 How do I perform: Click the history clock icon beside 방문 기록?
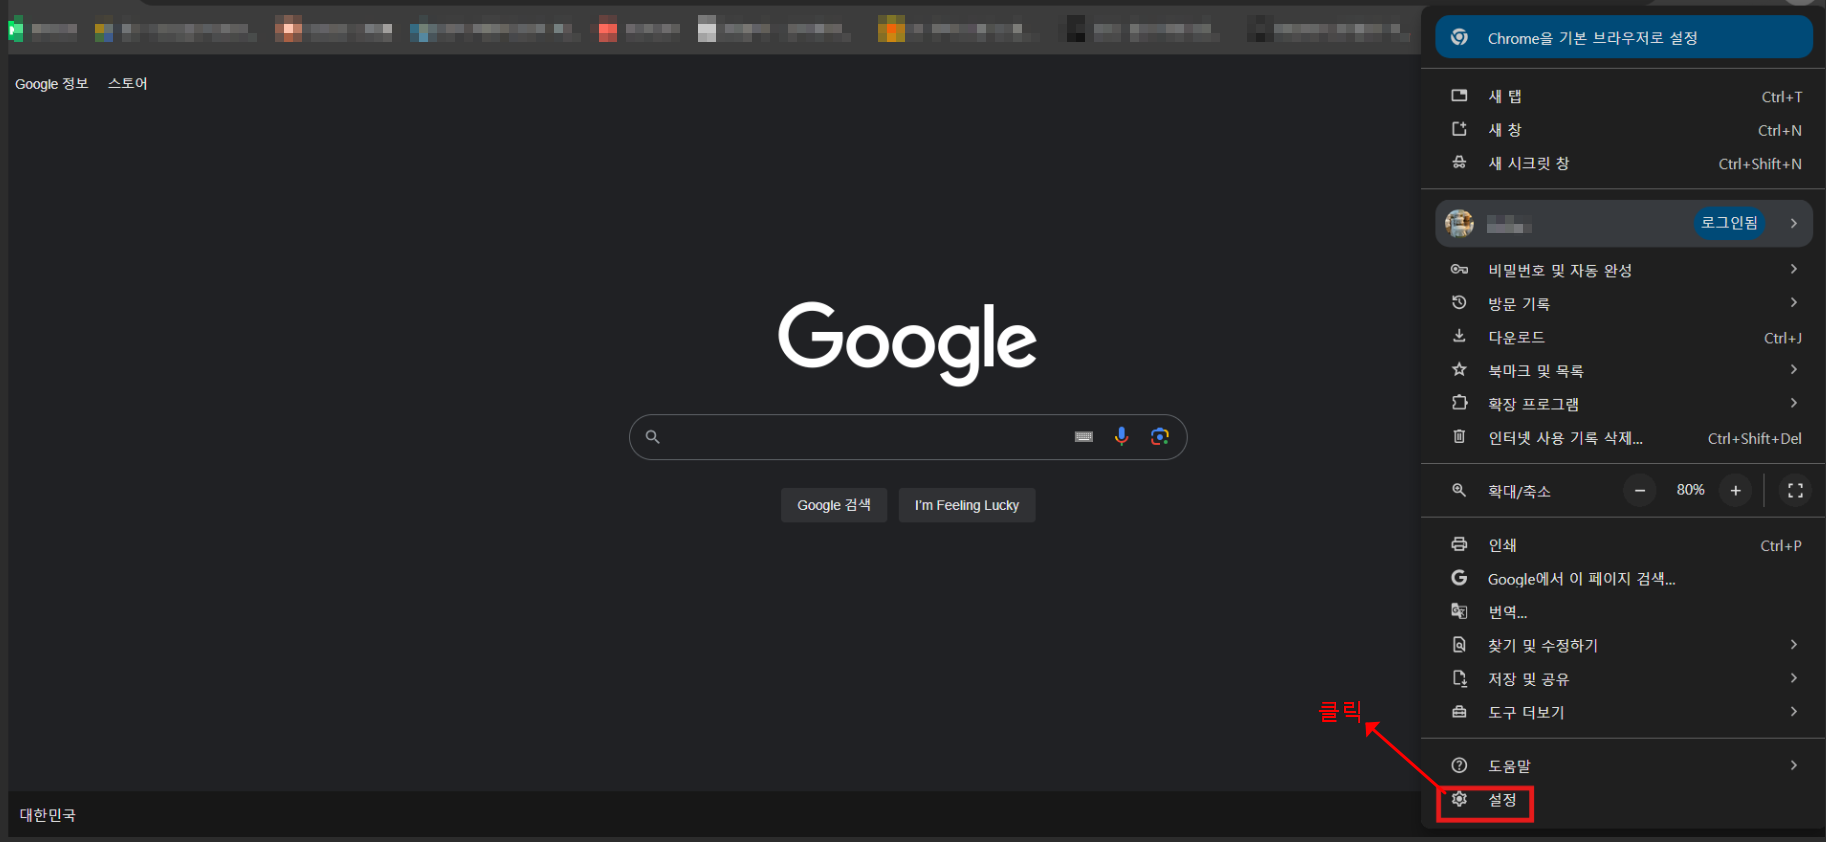tap(1459, 302)
